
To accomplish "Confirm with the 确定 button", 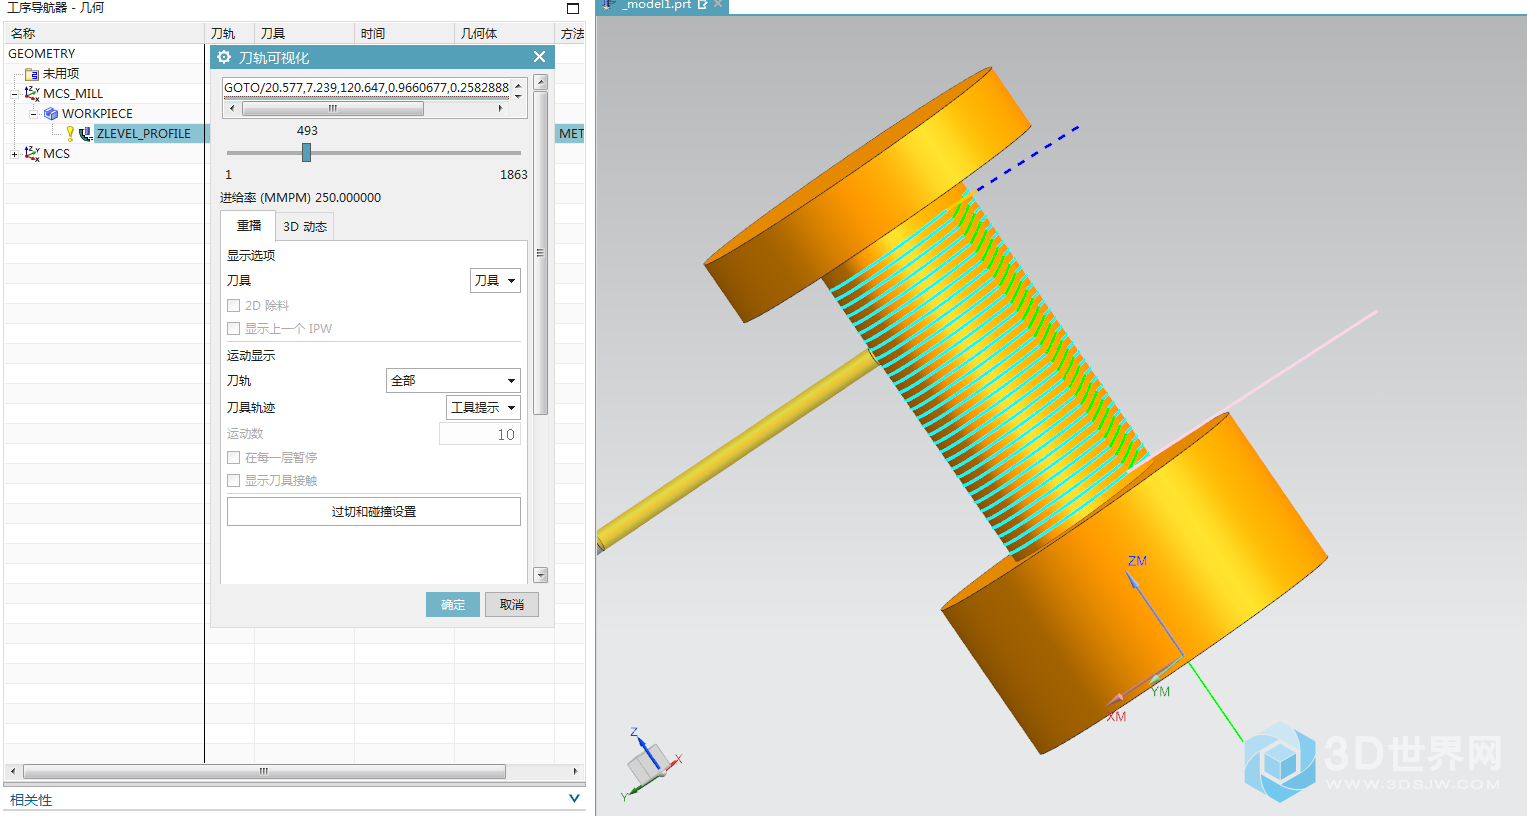I will 453,605.
